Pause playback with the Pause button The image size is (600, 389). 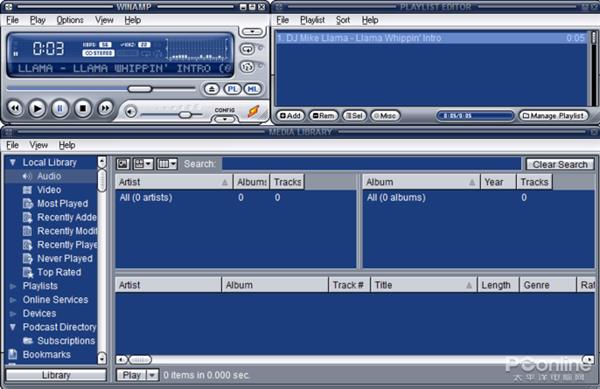(60, 109)
